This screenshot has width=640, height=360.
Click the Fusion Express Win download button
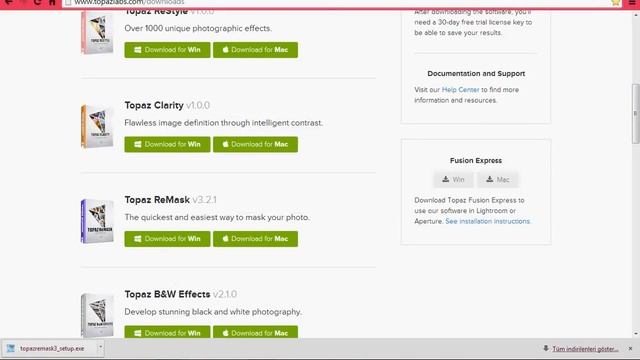pyautogui.click(x=453, y=180)
